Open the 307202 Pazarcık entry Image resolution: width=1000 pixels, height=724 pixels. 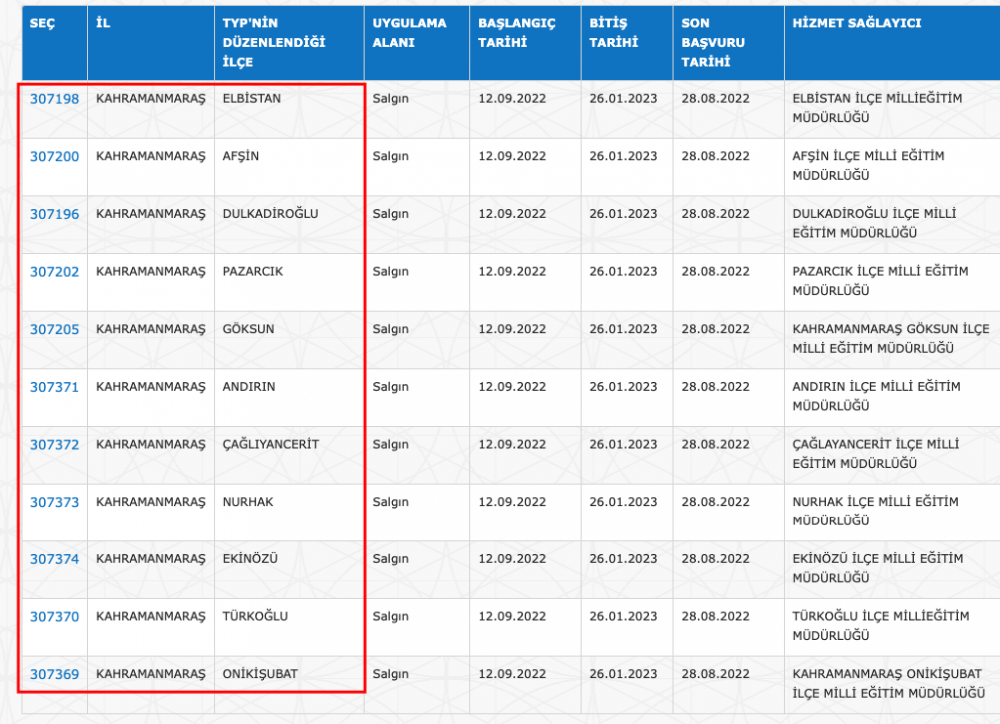coord(54,272)
